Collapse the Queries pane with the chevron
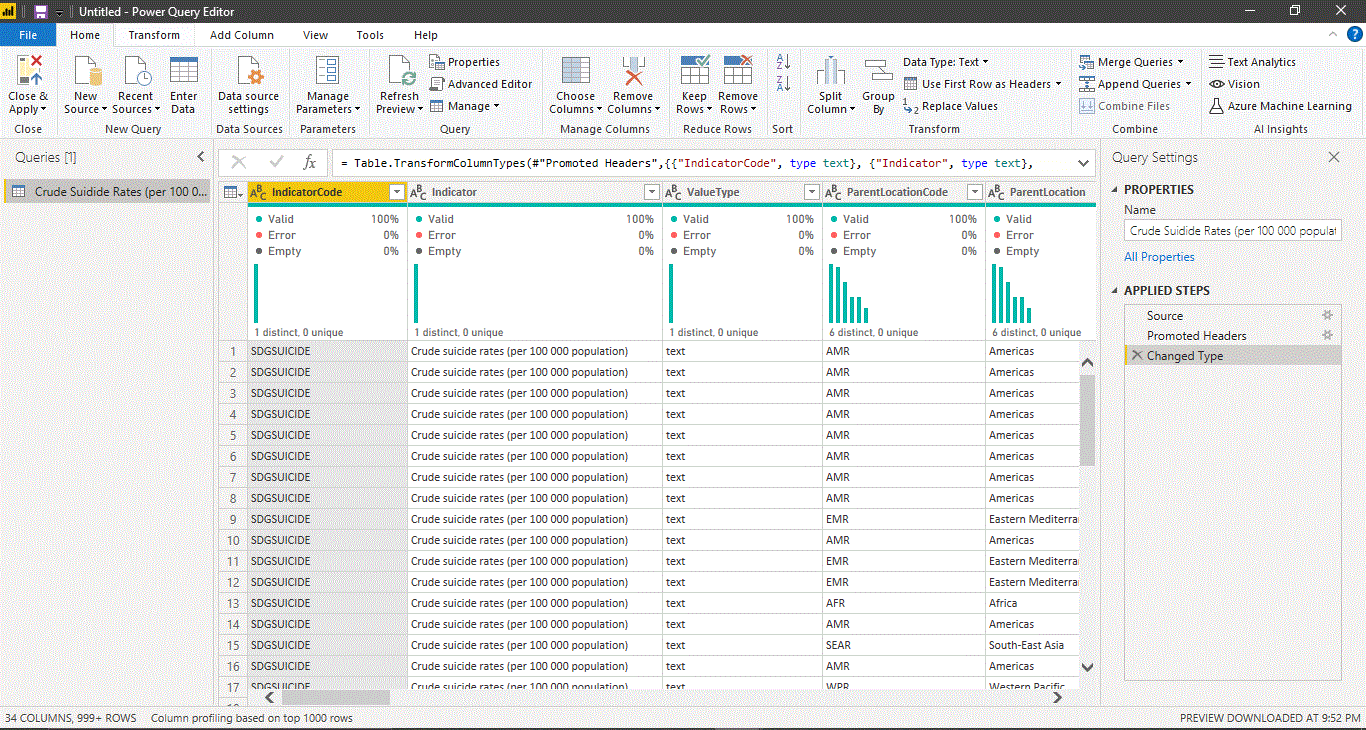 201,157
